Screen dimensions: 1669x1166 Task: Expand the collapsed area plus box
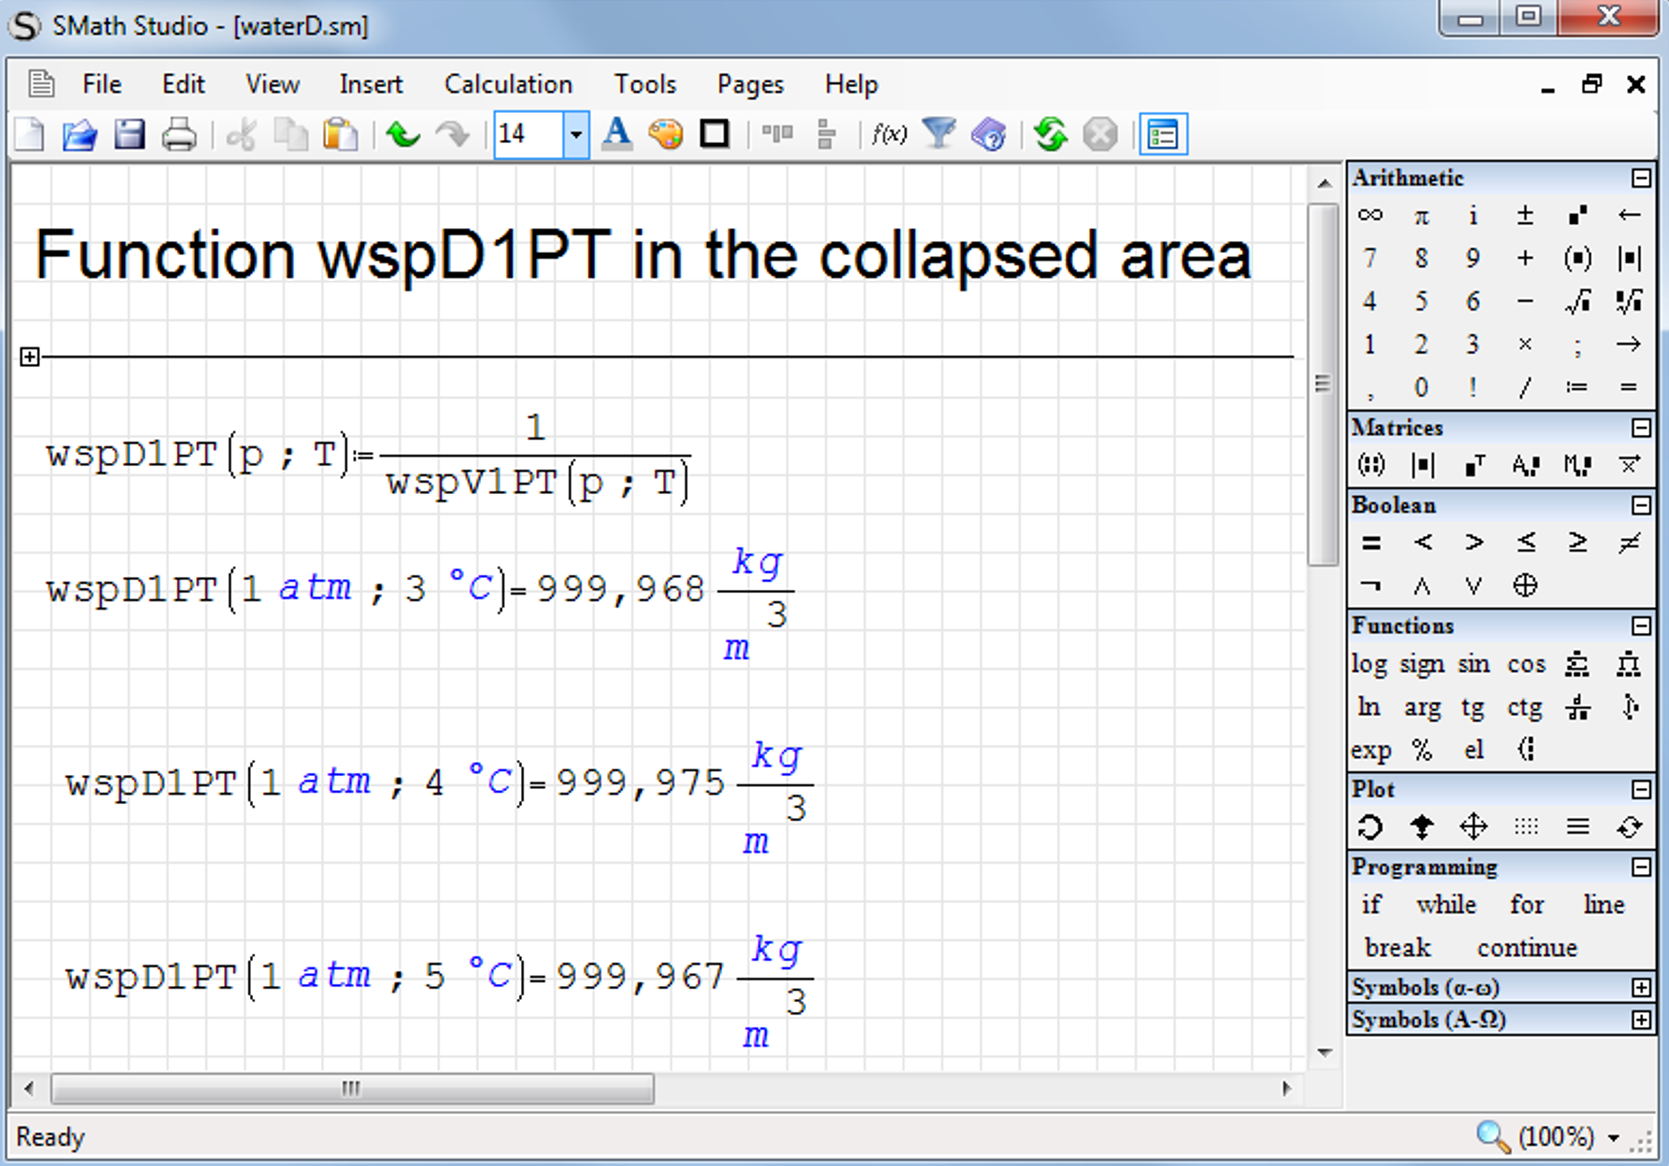(x=30, y=357)
